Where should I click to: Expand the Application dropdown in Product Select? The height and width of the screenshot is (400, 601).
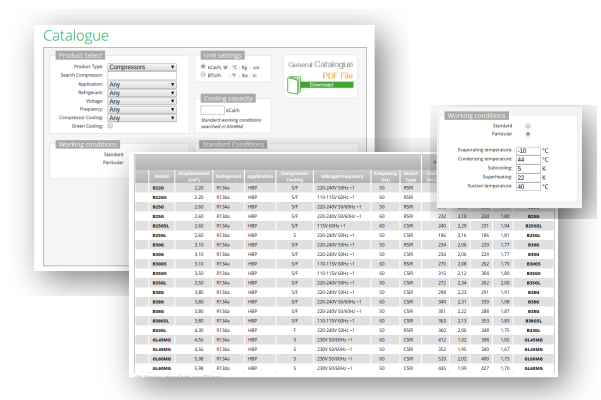(x=142, y=84)
